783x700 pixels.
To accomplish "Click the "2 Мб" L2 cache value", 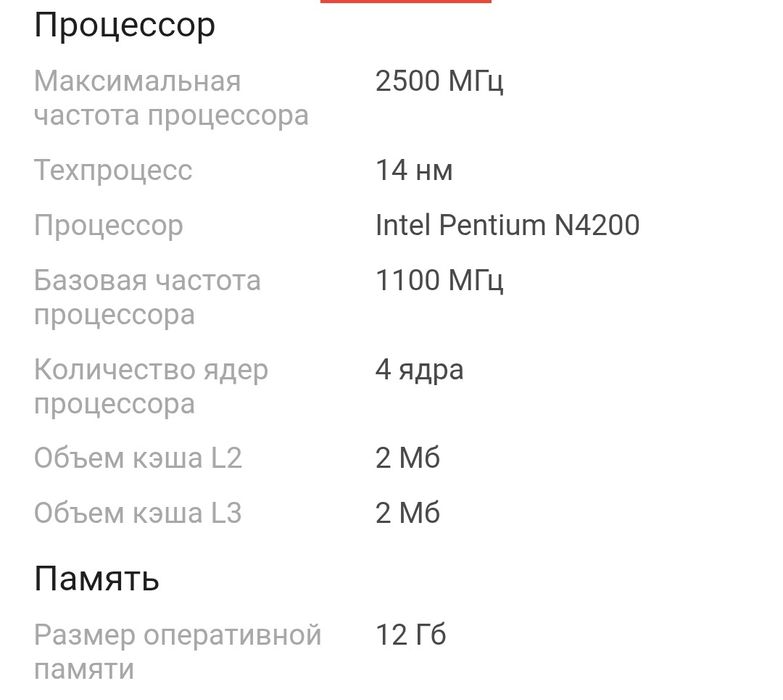I will (407, 459).
